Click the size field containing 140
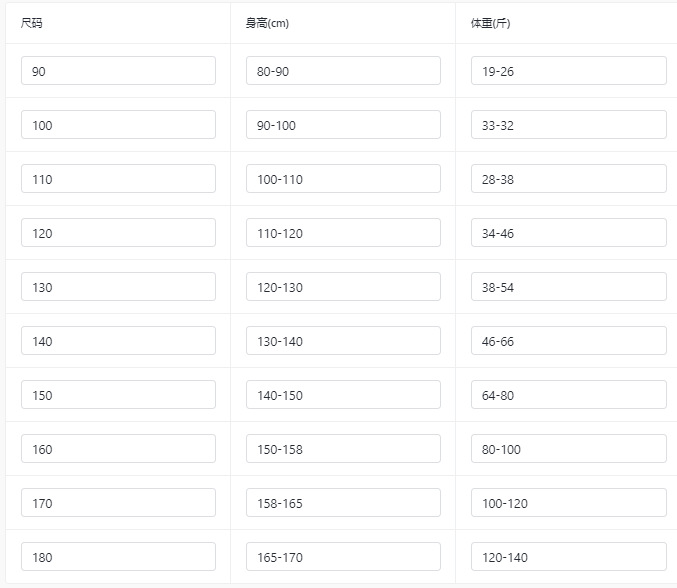Screen dimensions: 677x588 118,341
